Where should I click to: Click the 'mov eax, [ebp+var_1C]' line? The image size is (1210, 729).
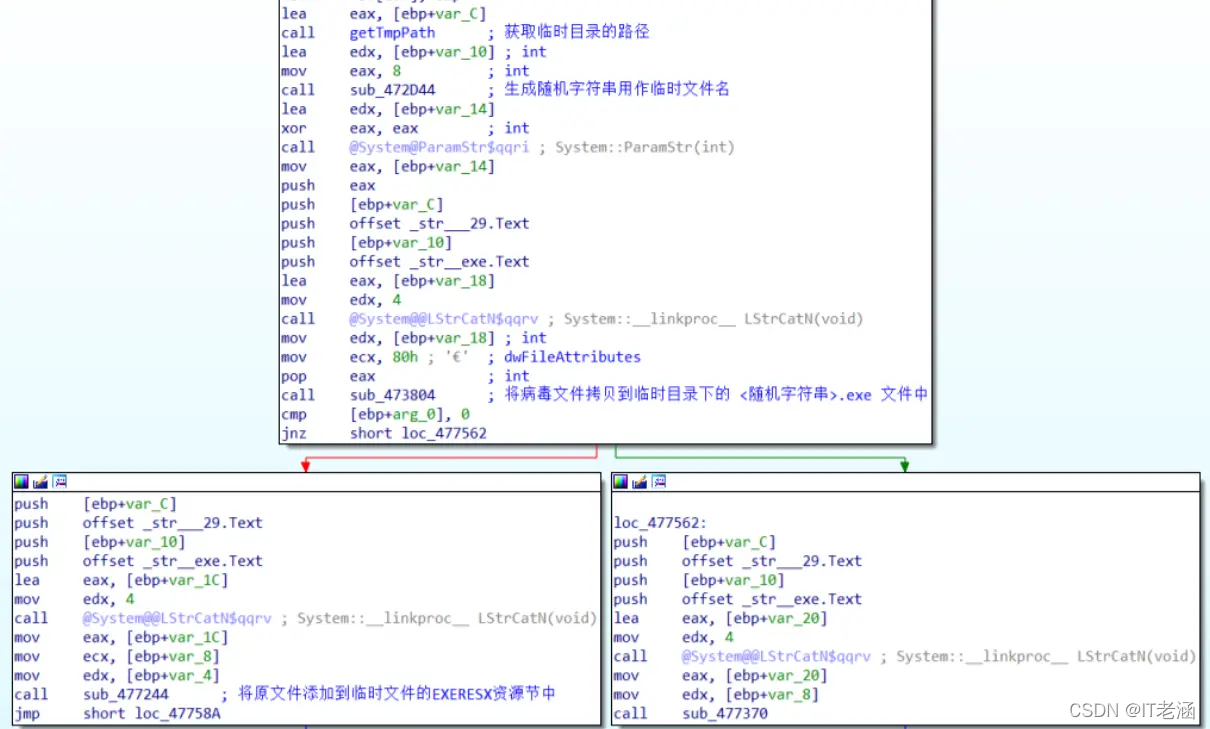pyautogui.click(x=121, y=637)
